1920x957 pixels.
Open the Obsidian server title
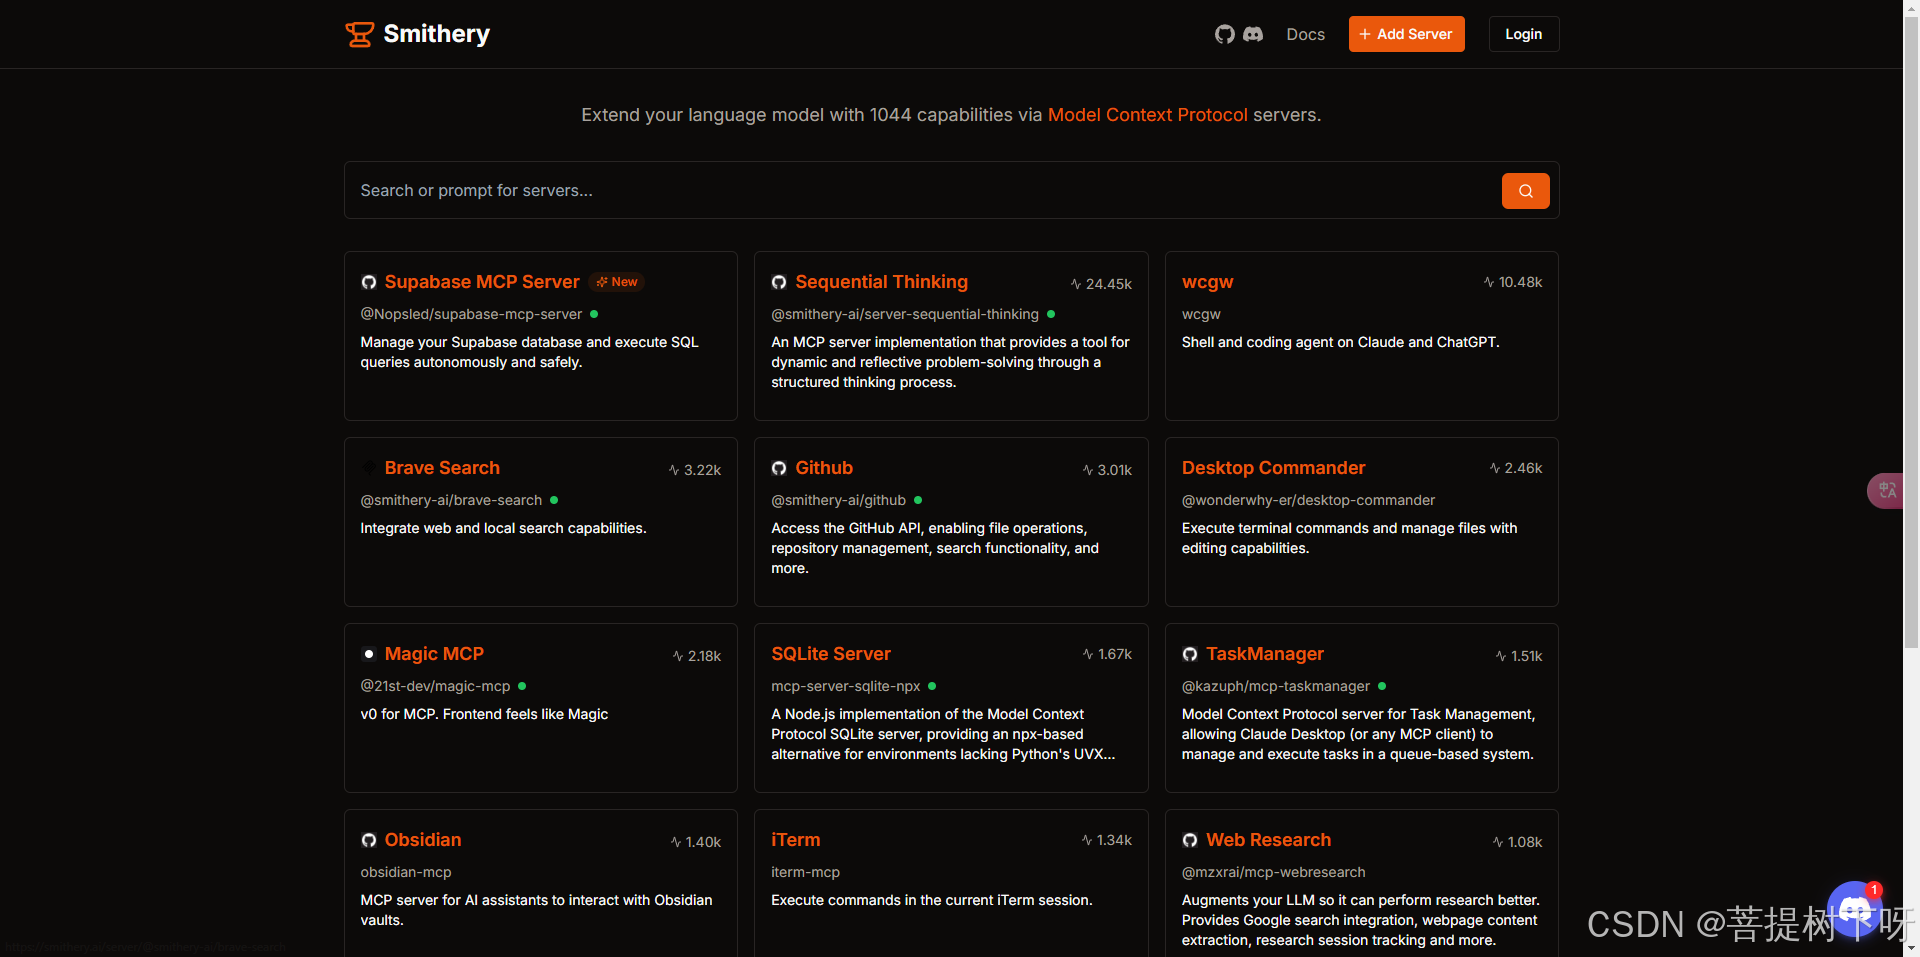(423, 840)
